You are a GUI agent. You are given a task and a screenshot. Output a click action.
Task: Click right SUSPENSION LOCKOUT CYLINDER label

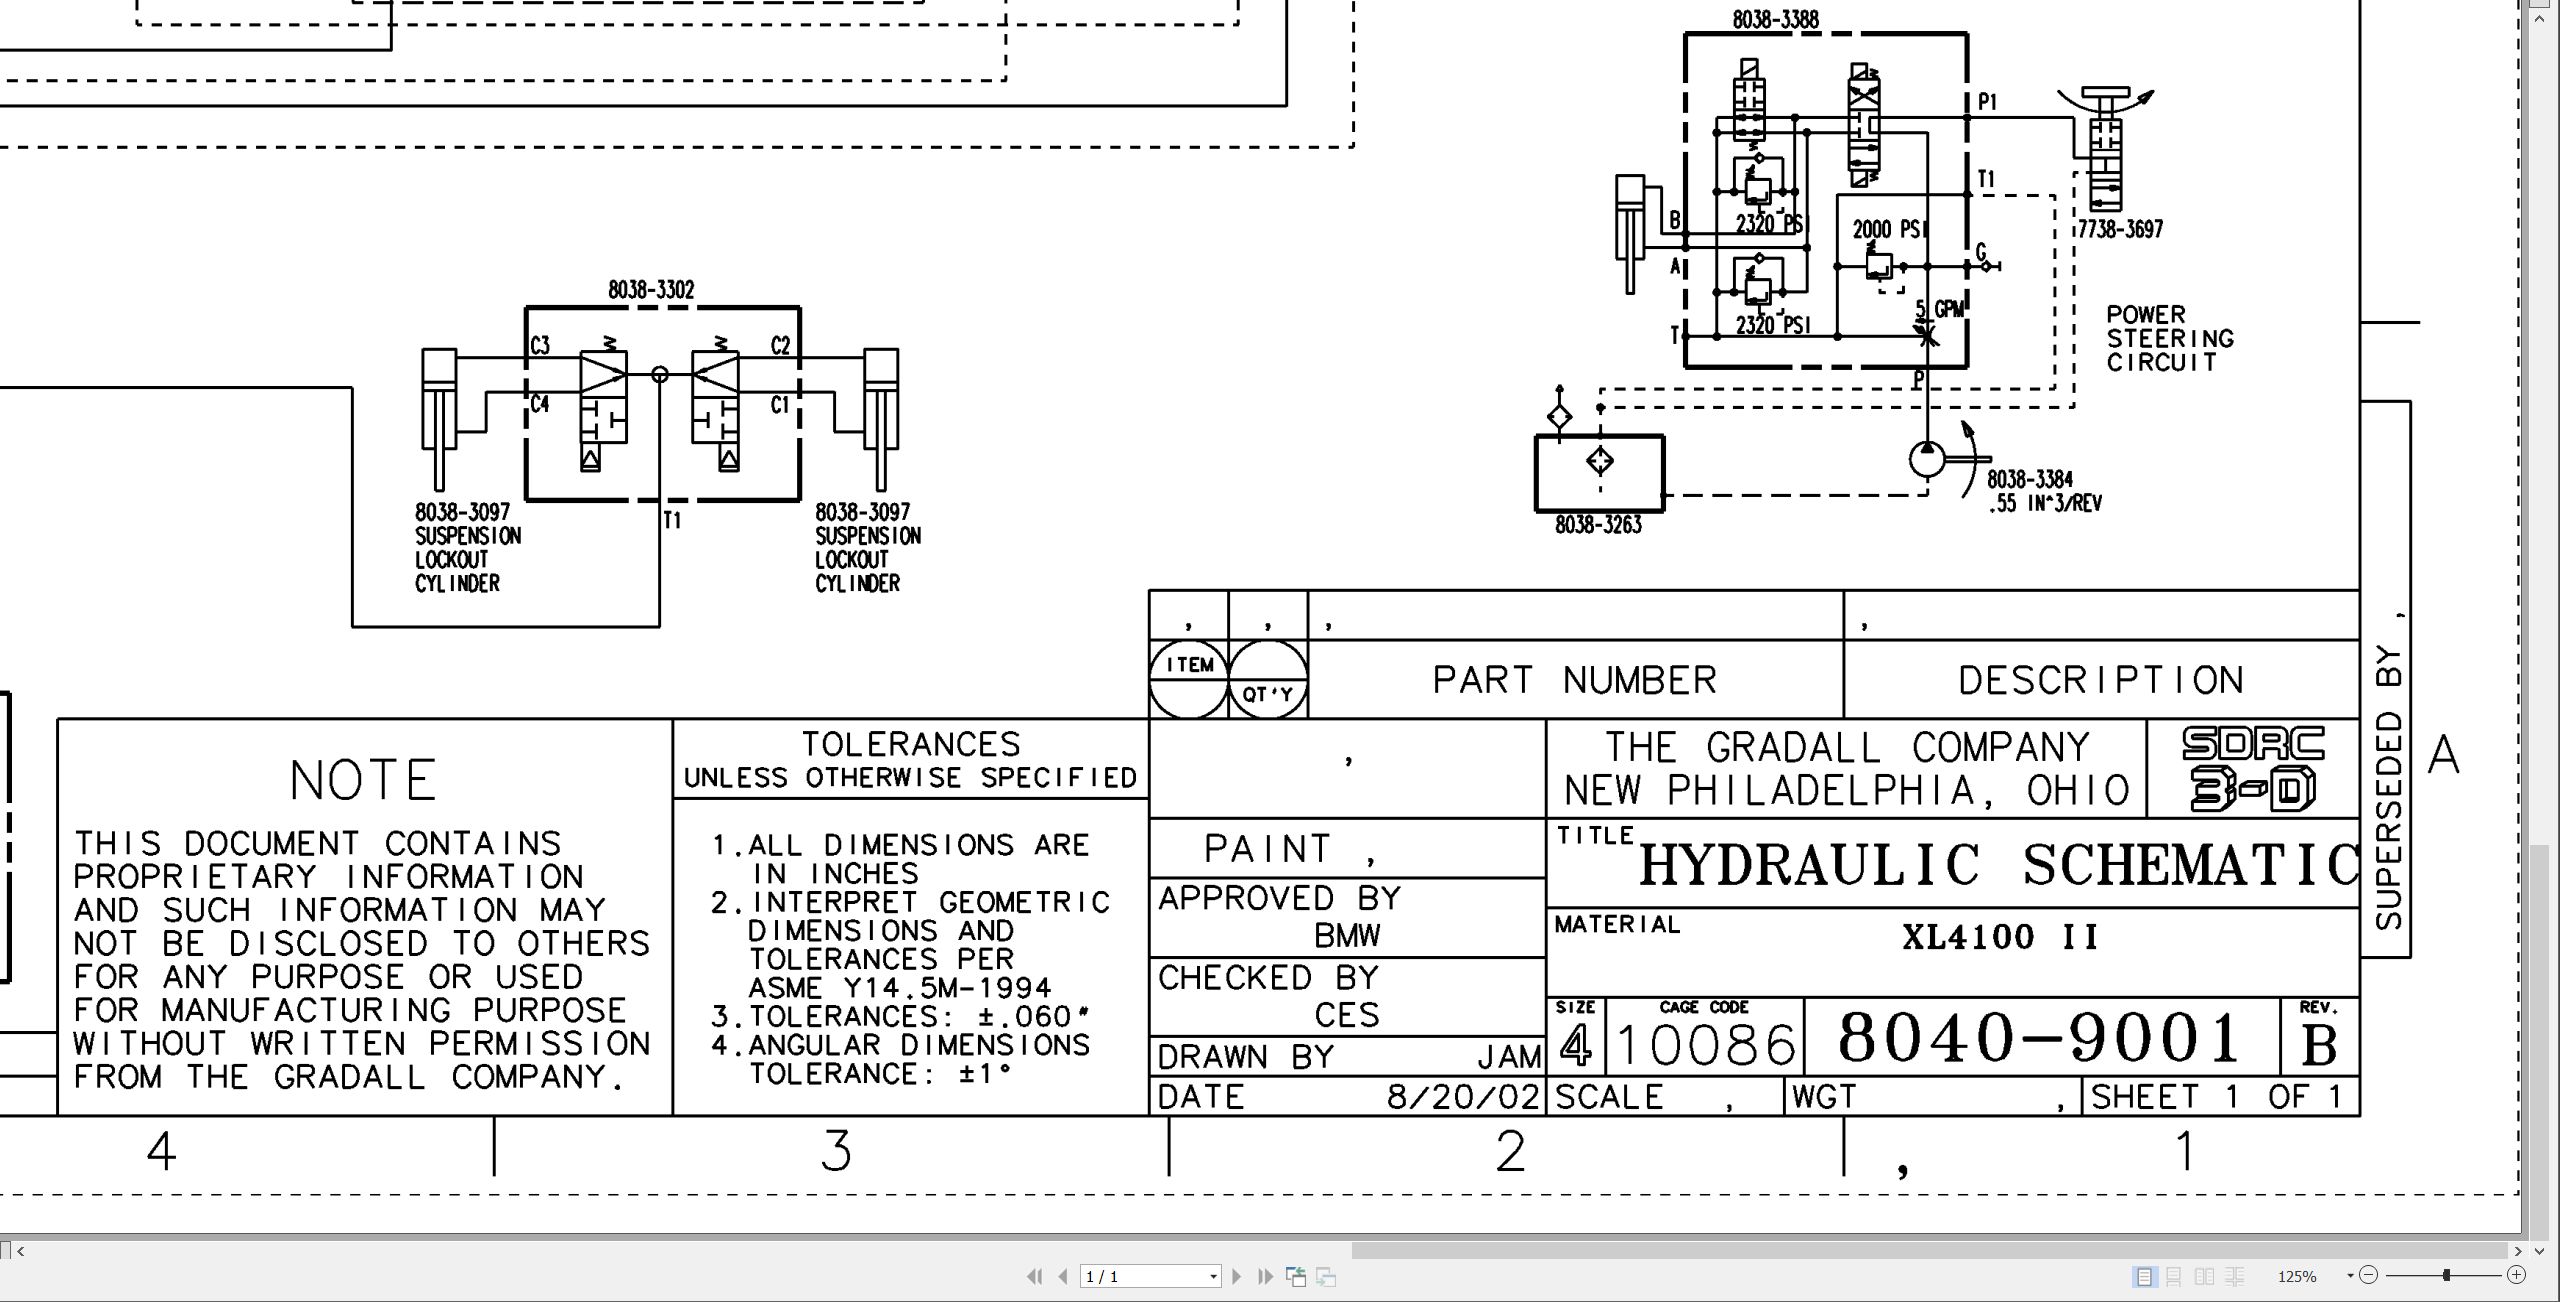point(868,560)
